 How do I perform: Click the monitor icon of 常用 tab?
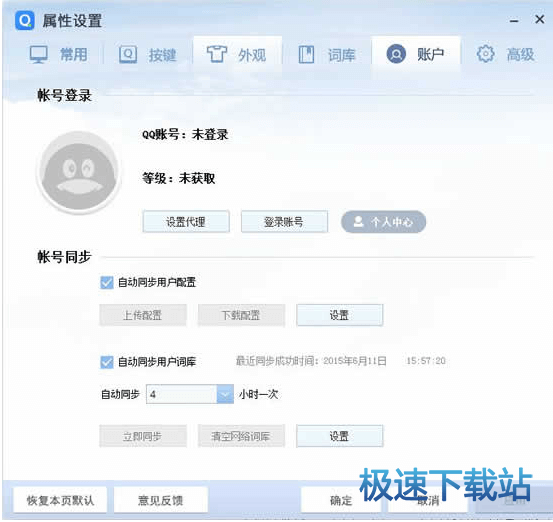(38, 54)
